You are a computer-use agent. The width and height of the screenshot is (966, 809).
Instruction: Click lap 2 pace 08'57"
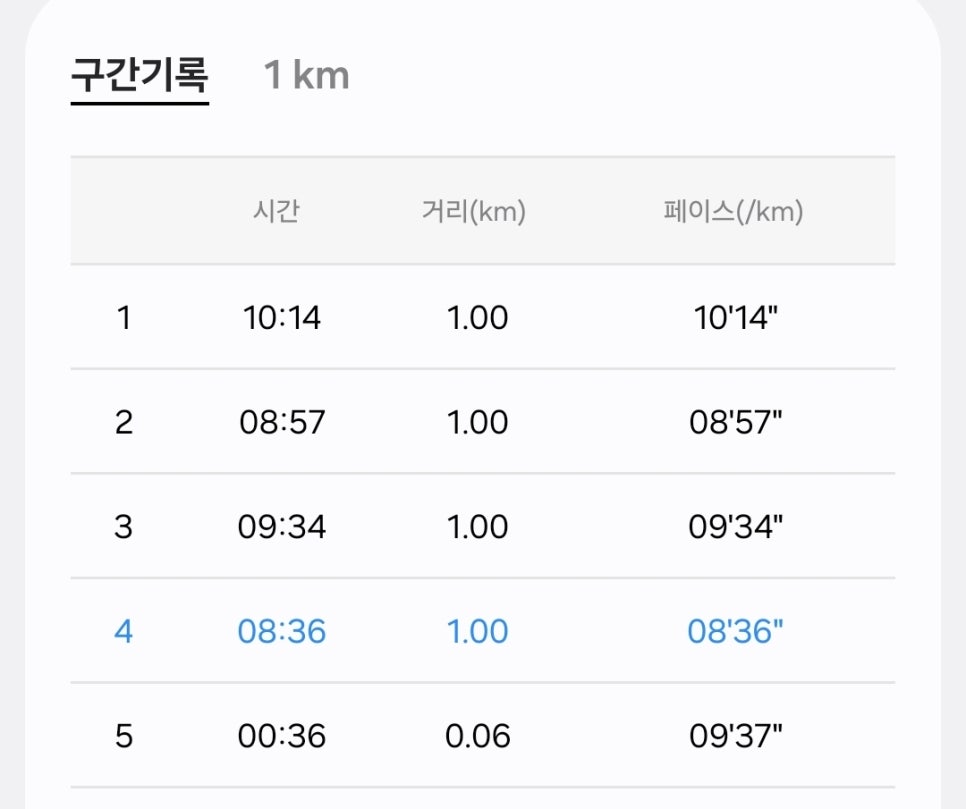[x=736, y=423]
